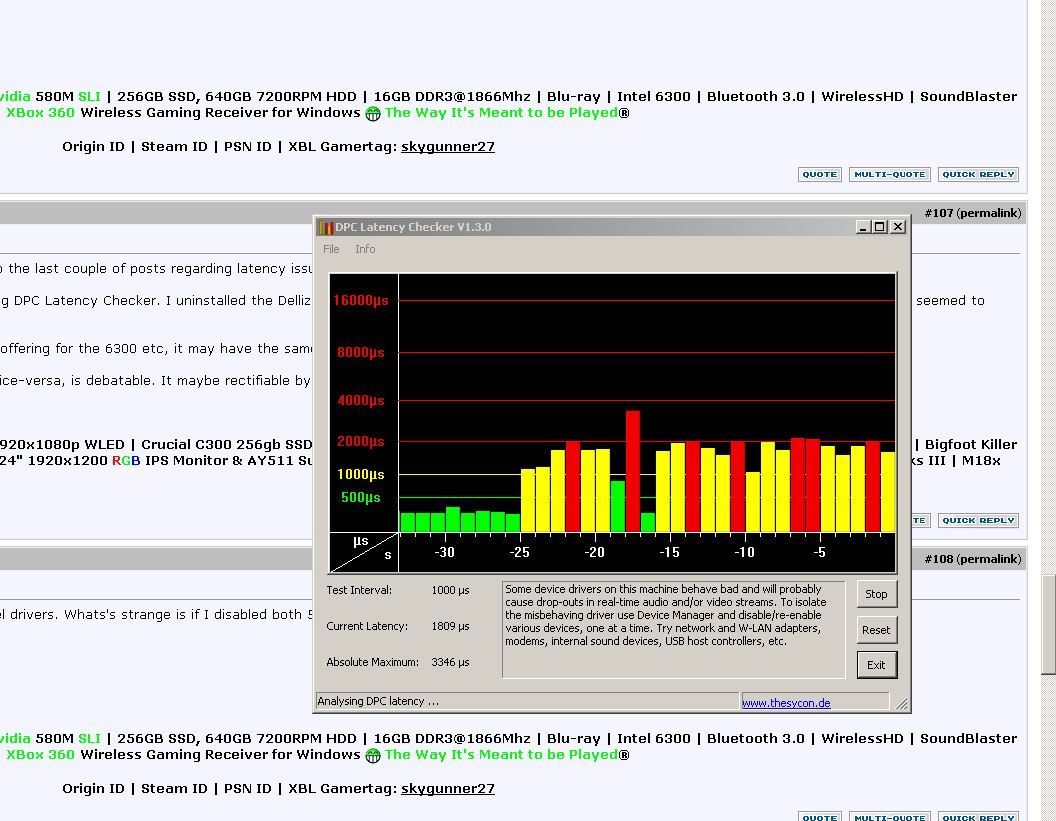Click the yellow 1000µs axis label
The width and height of the screenshot is (1056, 821).
[361, 475]
